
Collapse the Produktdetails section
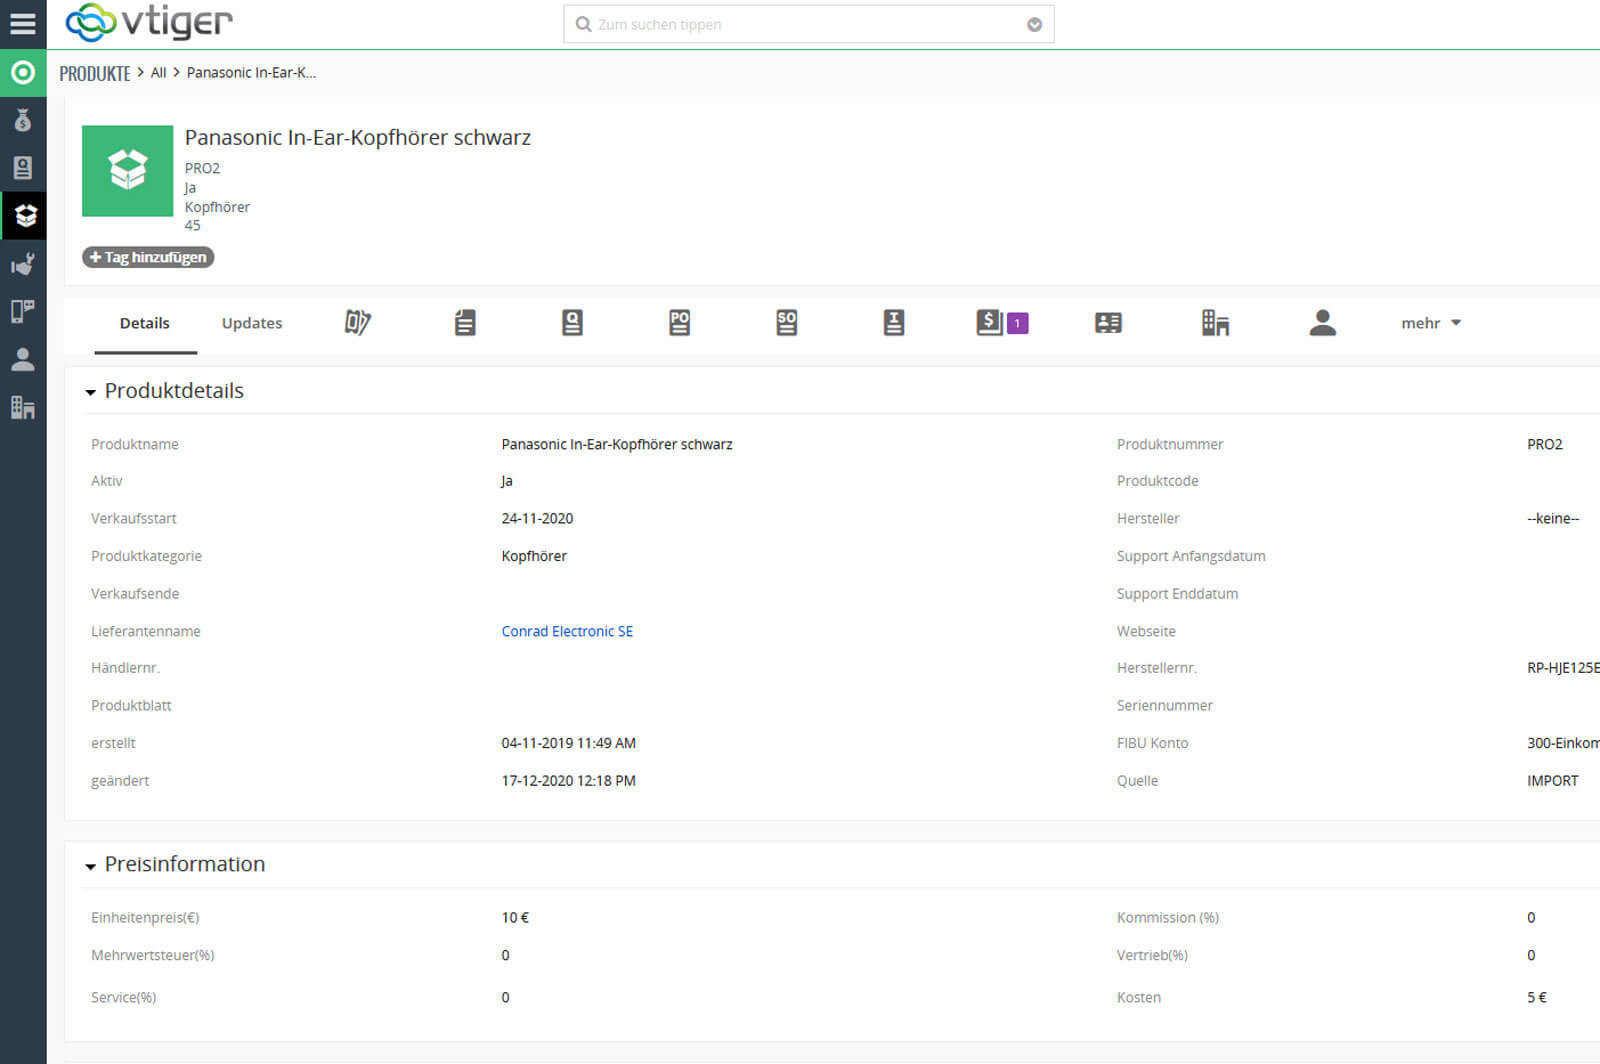[x=91, y=392]
